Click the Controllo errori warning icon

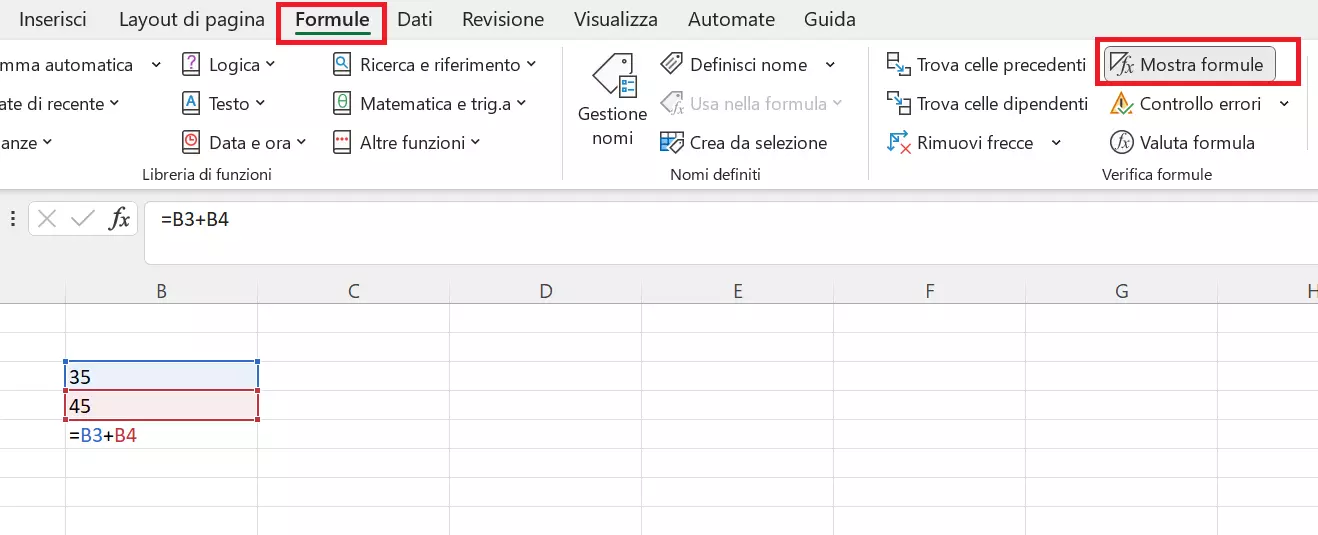(x=1122, y=104)
